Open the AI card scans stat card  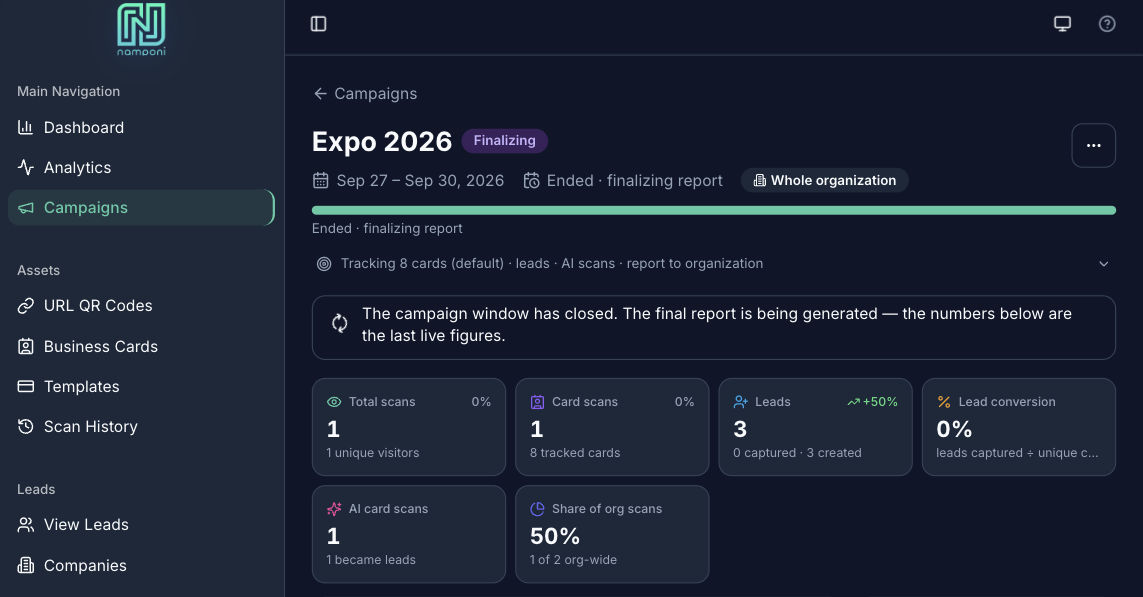click(x=409, y=534)
